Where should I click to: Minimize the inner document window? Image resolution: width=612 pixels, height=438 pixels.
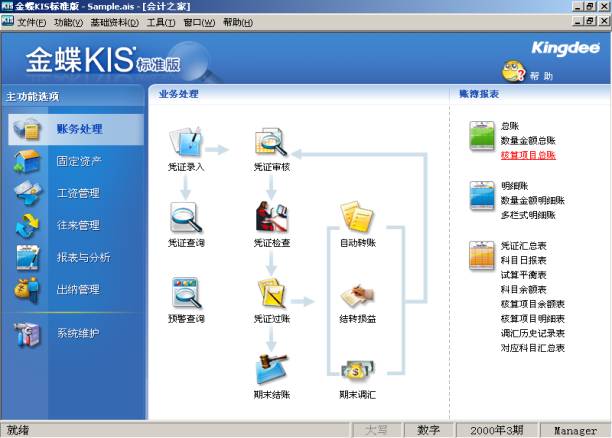(x=578, y=21)
